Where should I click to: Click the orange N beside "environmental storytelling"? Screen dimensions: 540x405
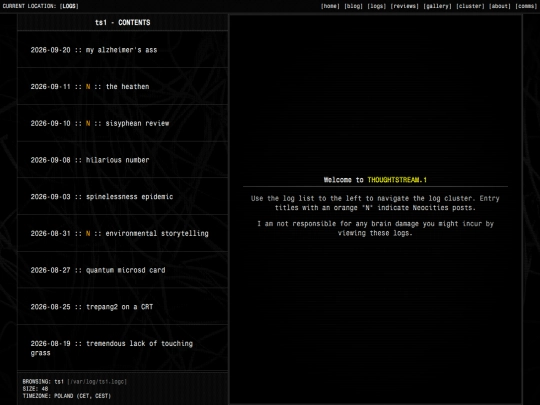pyautogui.click(x=88, y=233)
